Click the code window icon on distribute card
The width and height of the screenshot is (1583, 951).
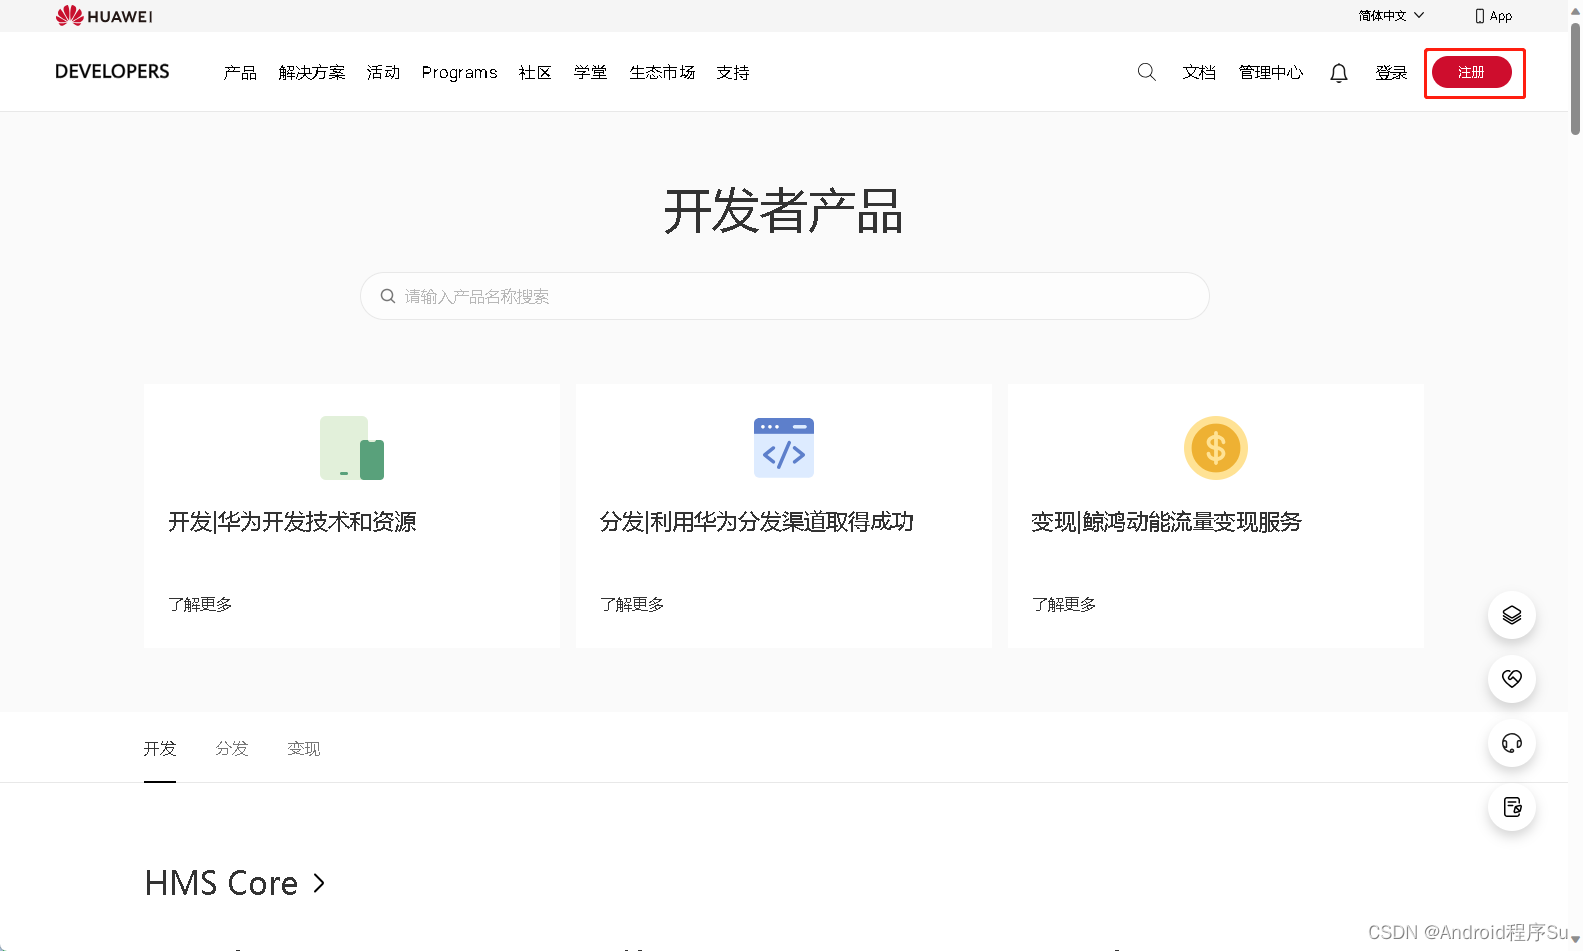[784, 448]
